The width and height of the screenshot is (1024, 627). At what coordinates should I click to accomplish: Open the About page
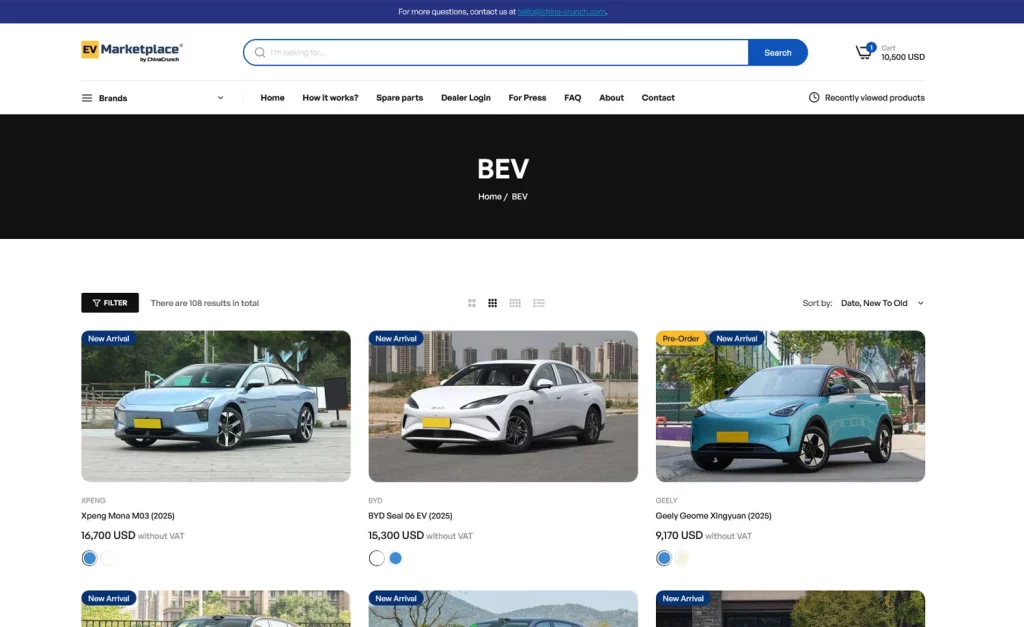click(611, 97)
